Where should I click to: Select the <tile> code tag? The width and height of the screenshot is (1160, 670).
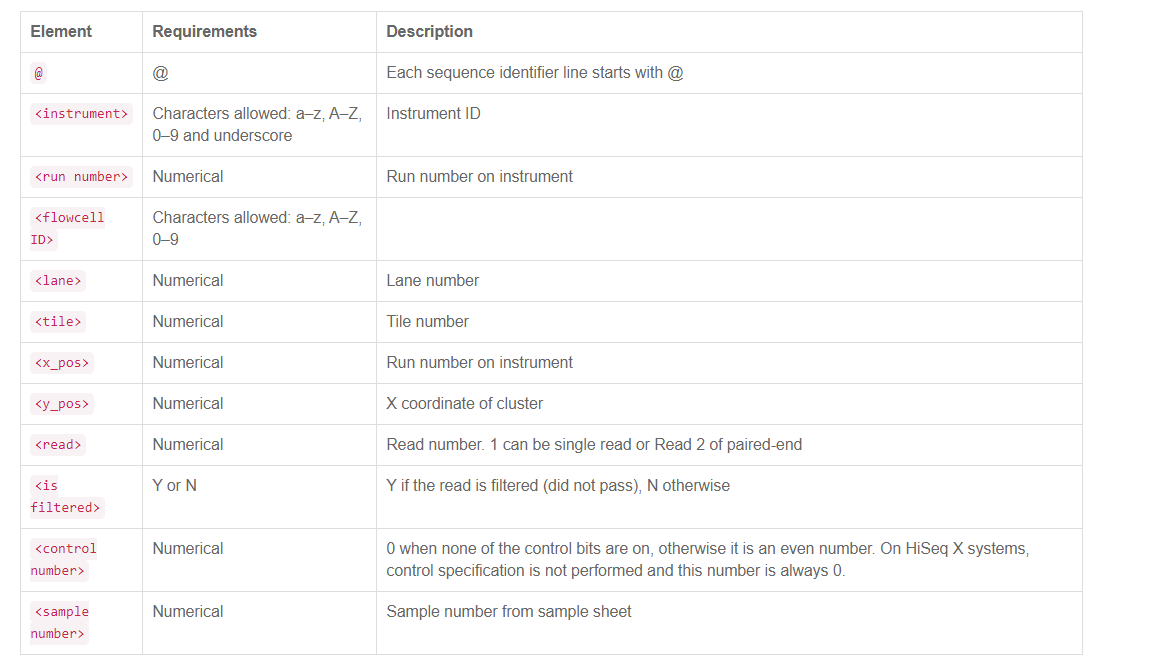pos(58,322)
